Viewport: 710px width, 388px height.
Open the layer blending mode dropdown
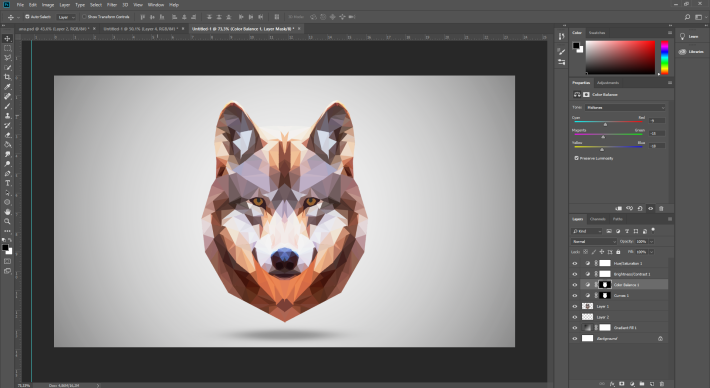(x=594, y=241)
